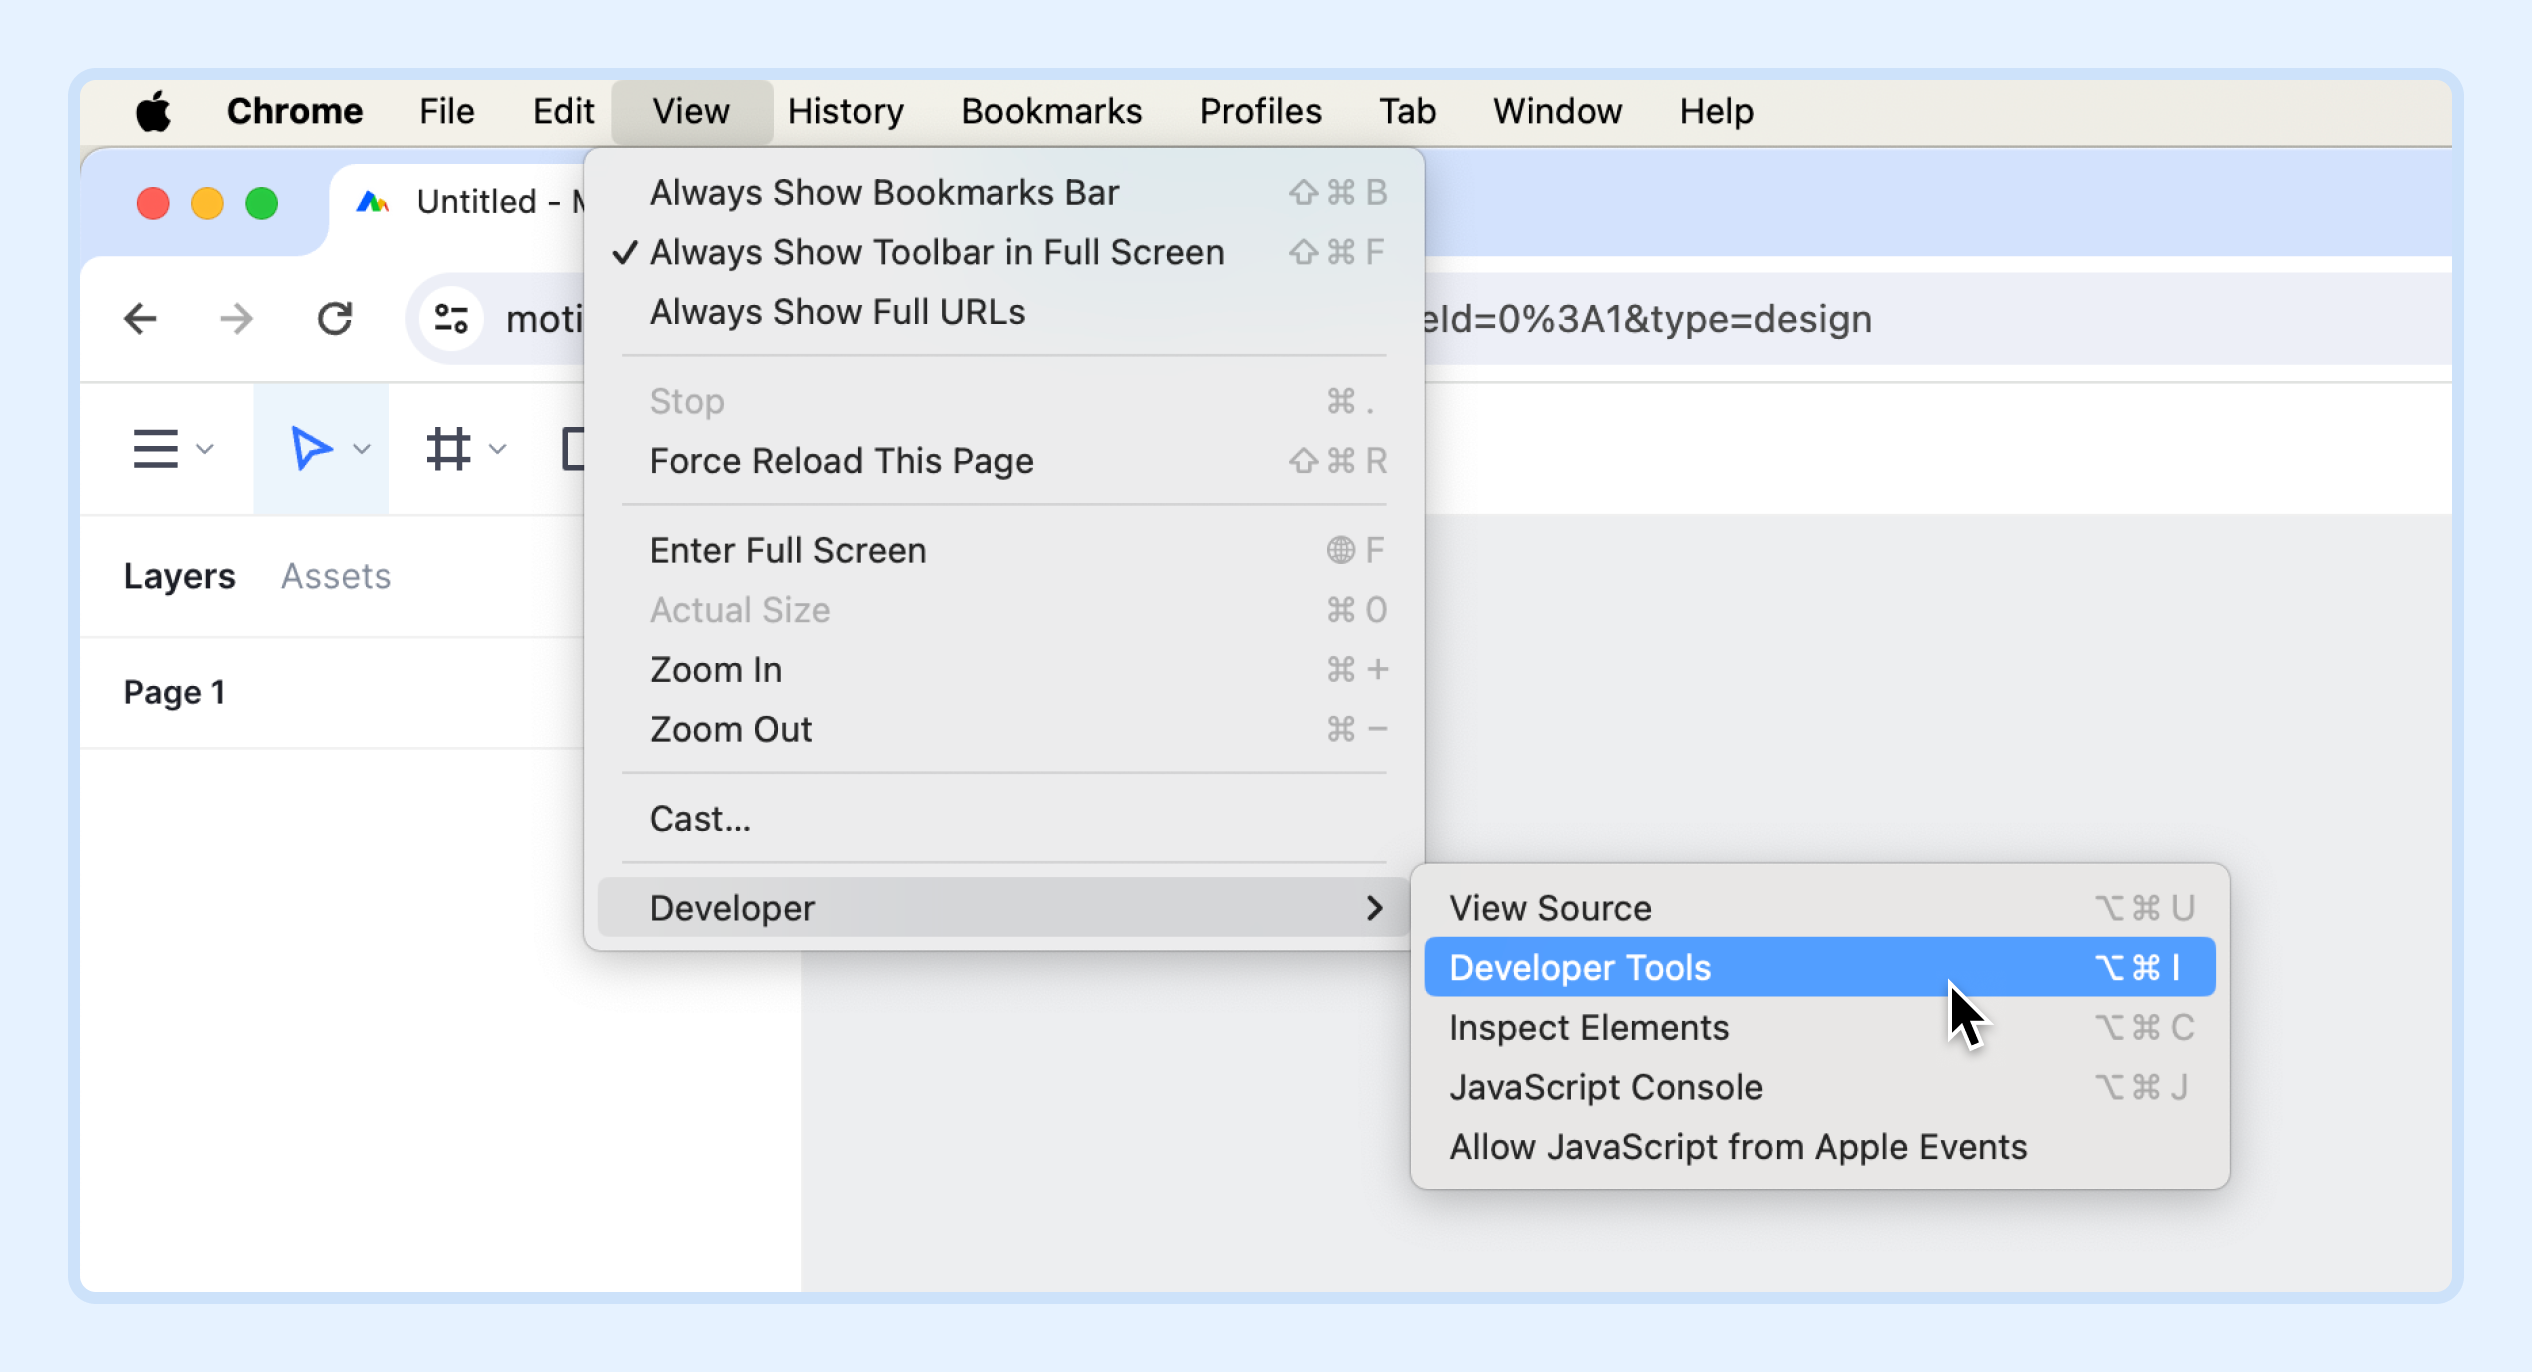Viewport: 2532px width, 1372px height.
Task: Open the History menu
Action: (846, 111)
